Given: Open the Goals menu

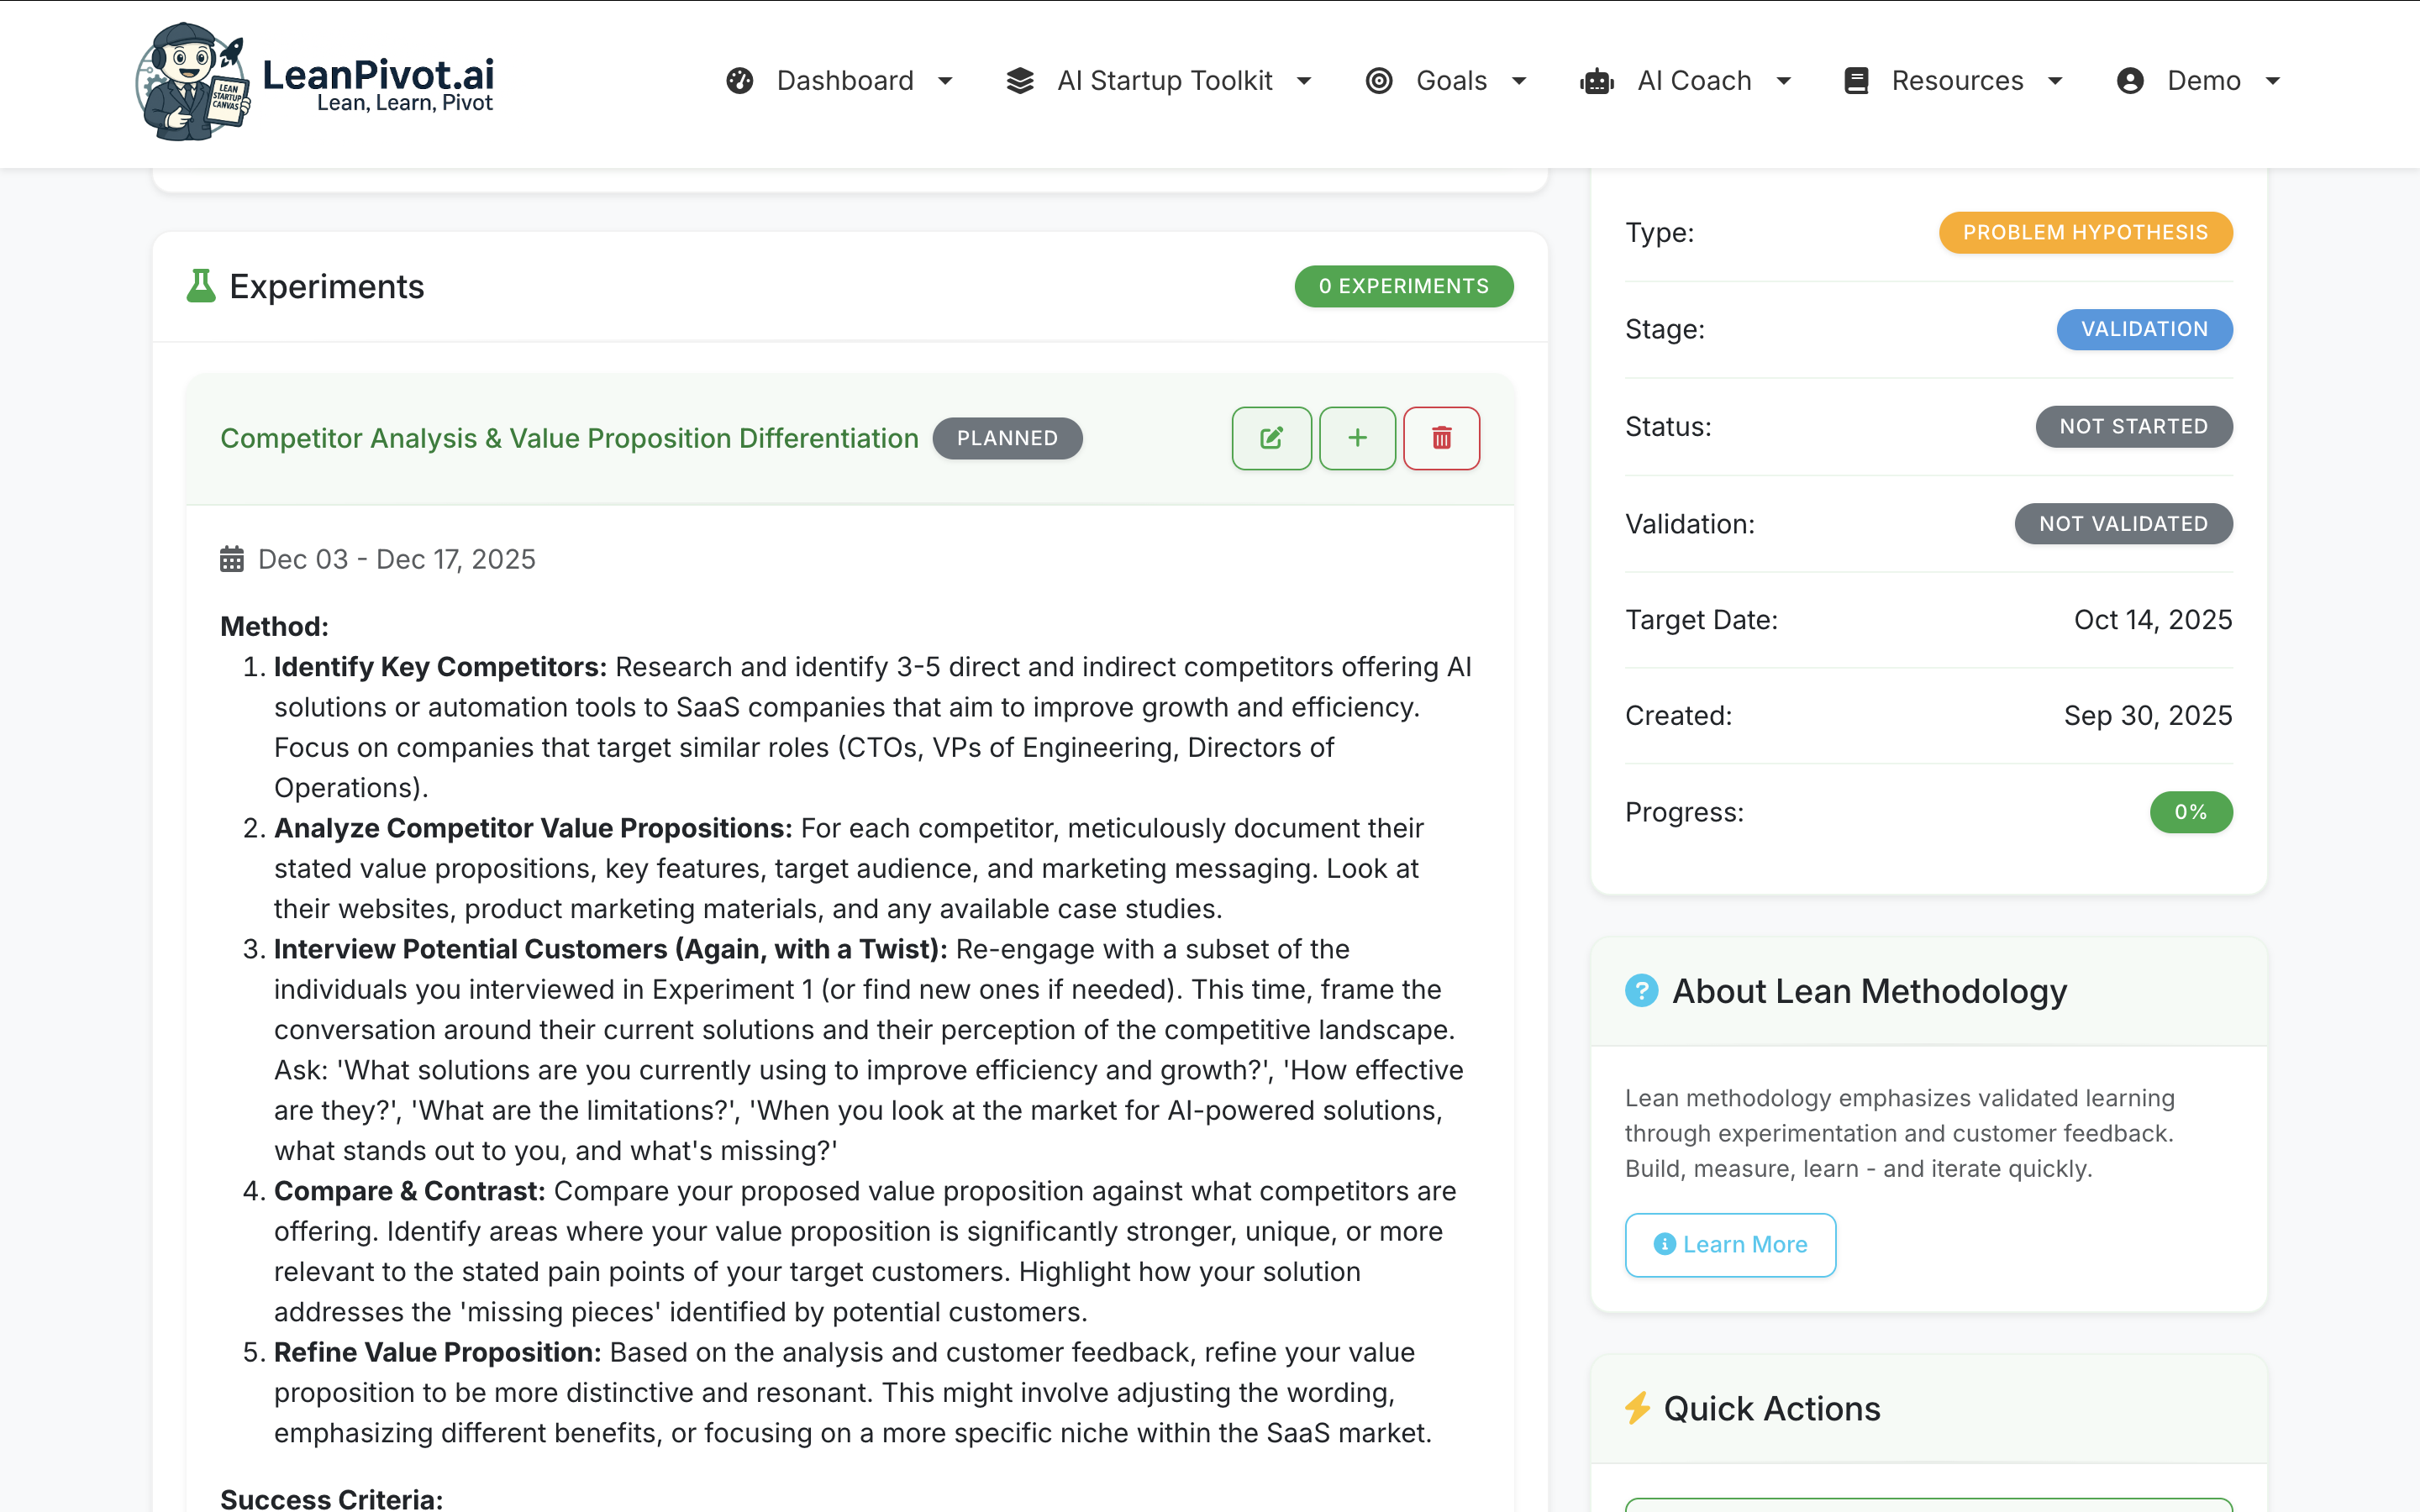Looking at the screenshot, I should coord(1450,81).
